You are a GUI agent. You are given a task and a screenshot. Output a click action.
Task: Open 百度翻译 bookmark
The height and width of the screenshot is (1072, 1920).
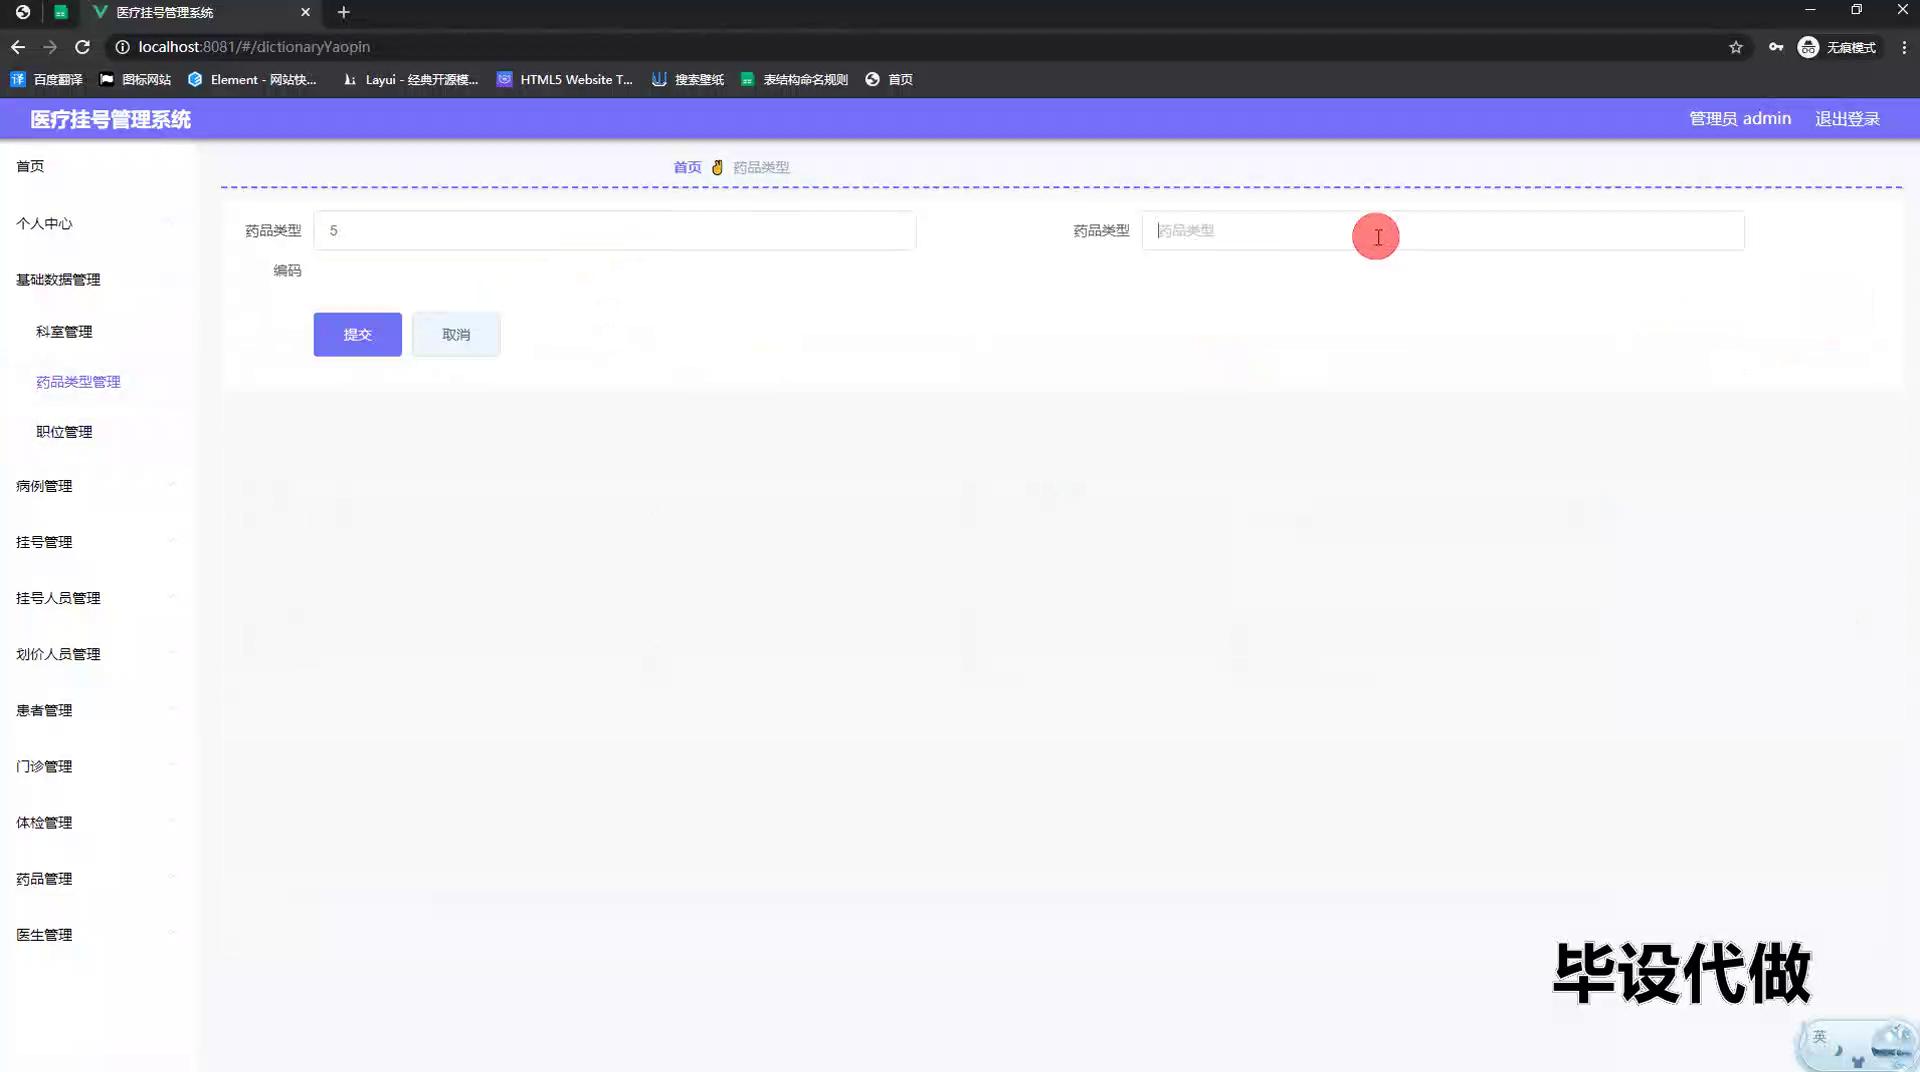tap(47, 79)
